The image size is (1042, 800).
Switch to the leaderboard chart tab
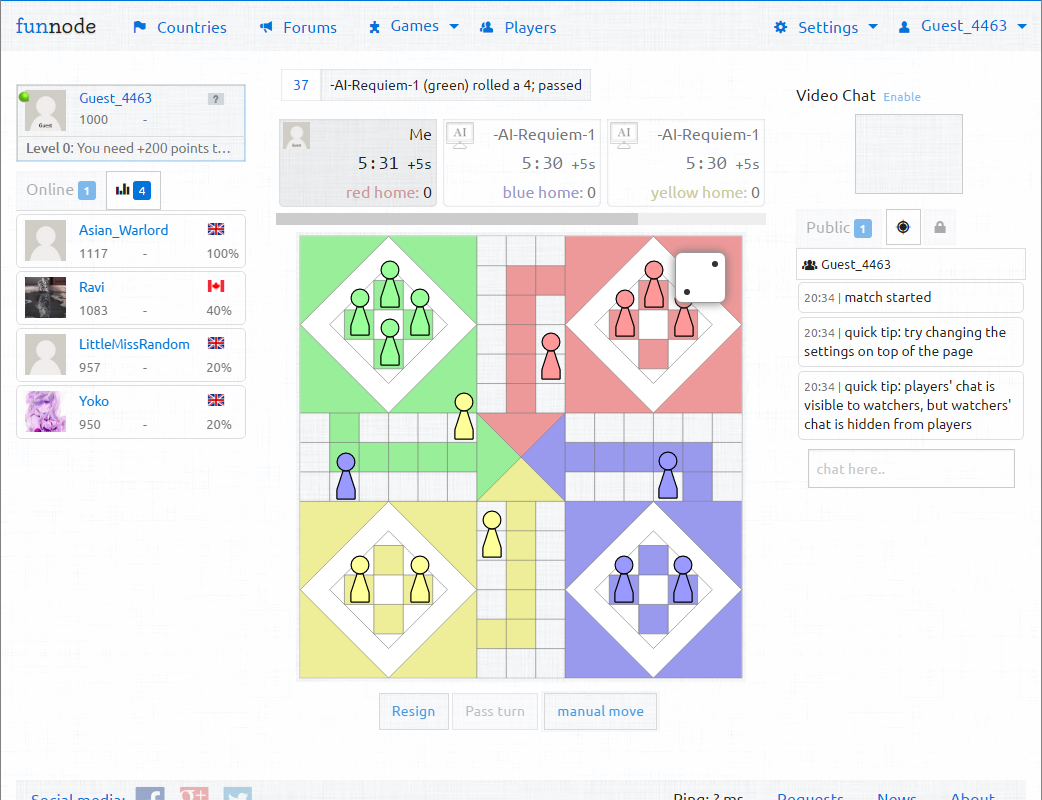133,190
